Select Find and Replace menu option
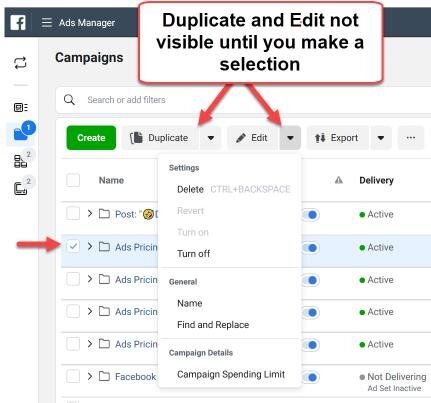 [x=213, y=325]
